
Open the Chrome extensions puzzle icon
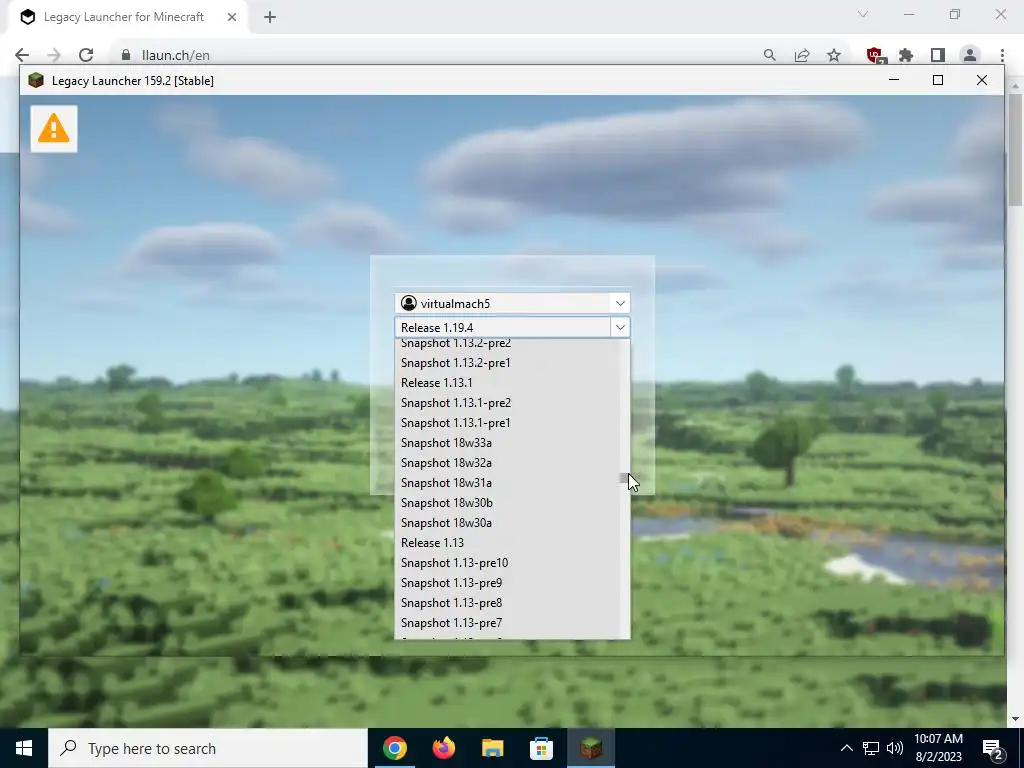pos(906,55)
